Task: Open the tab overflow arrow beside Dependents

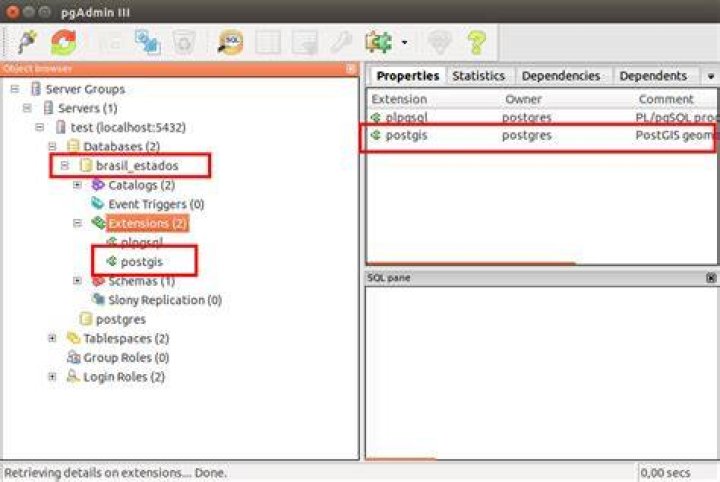Action: point(711,77)
